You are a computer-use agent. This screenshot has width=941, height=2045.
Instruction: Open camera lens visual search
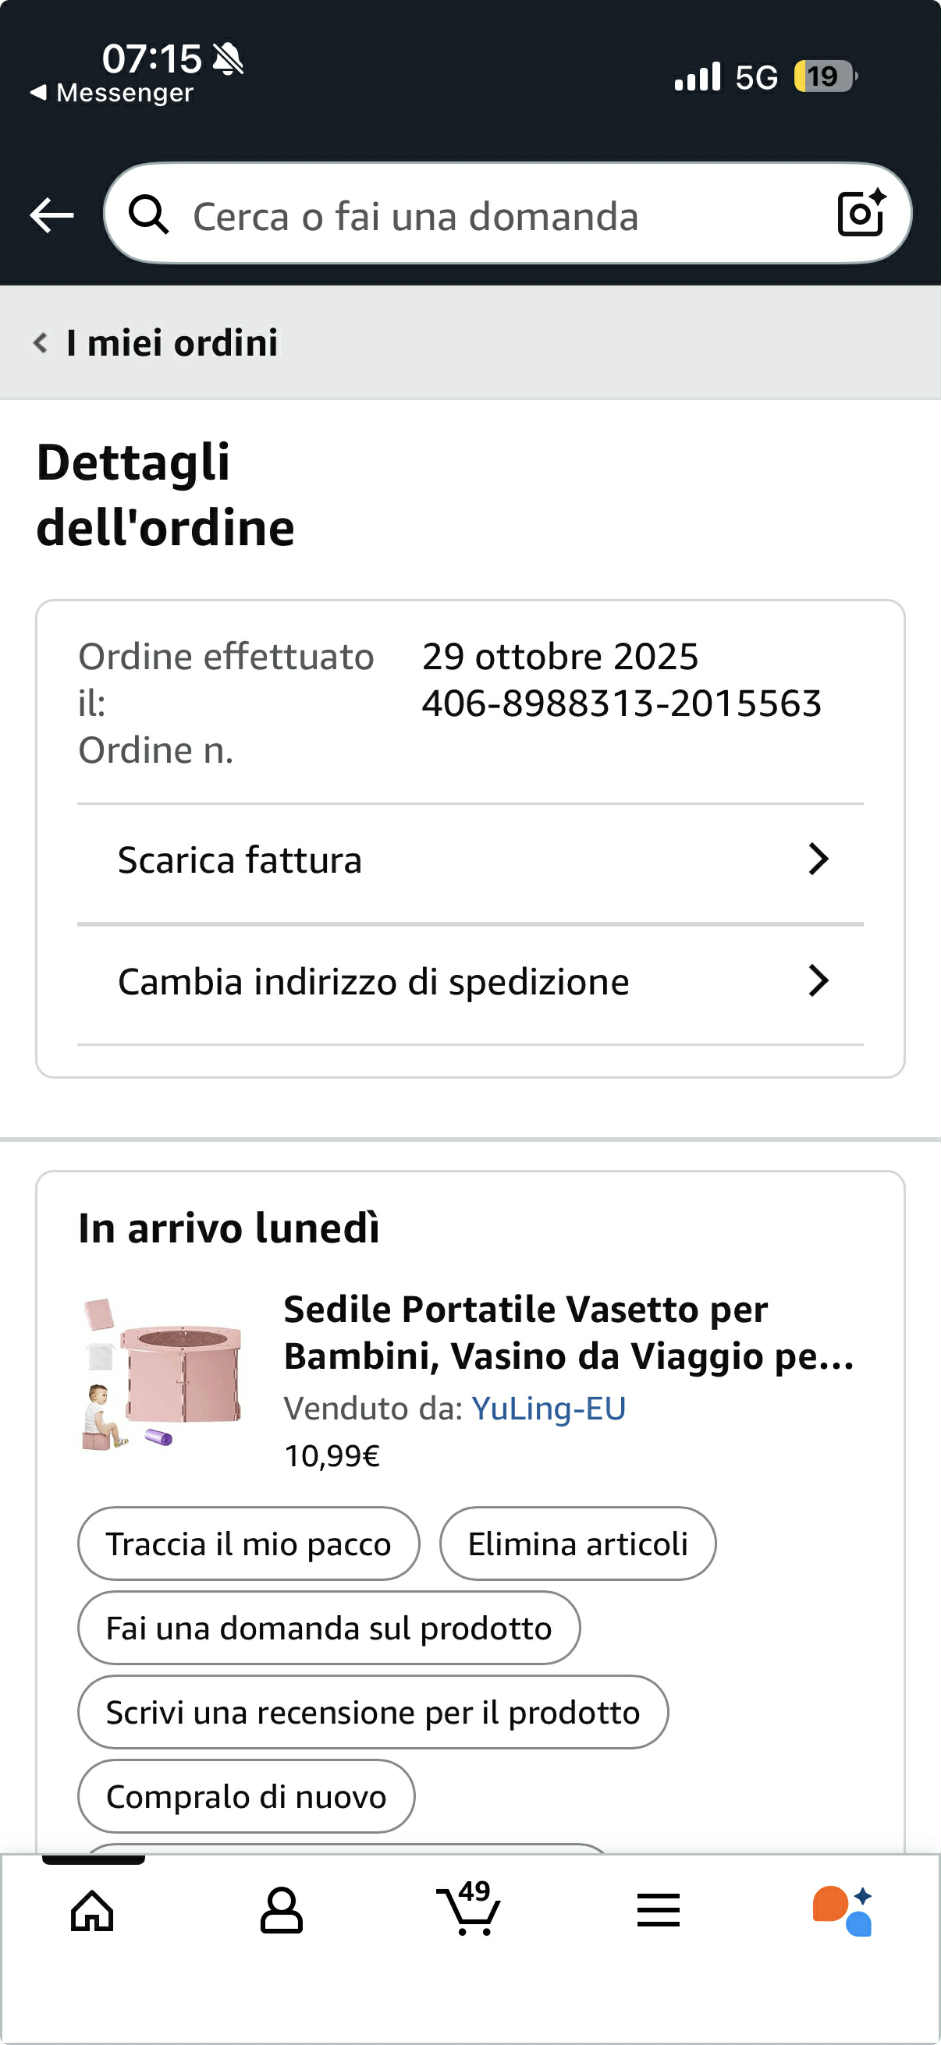(x=860, y=213)
